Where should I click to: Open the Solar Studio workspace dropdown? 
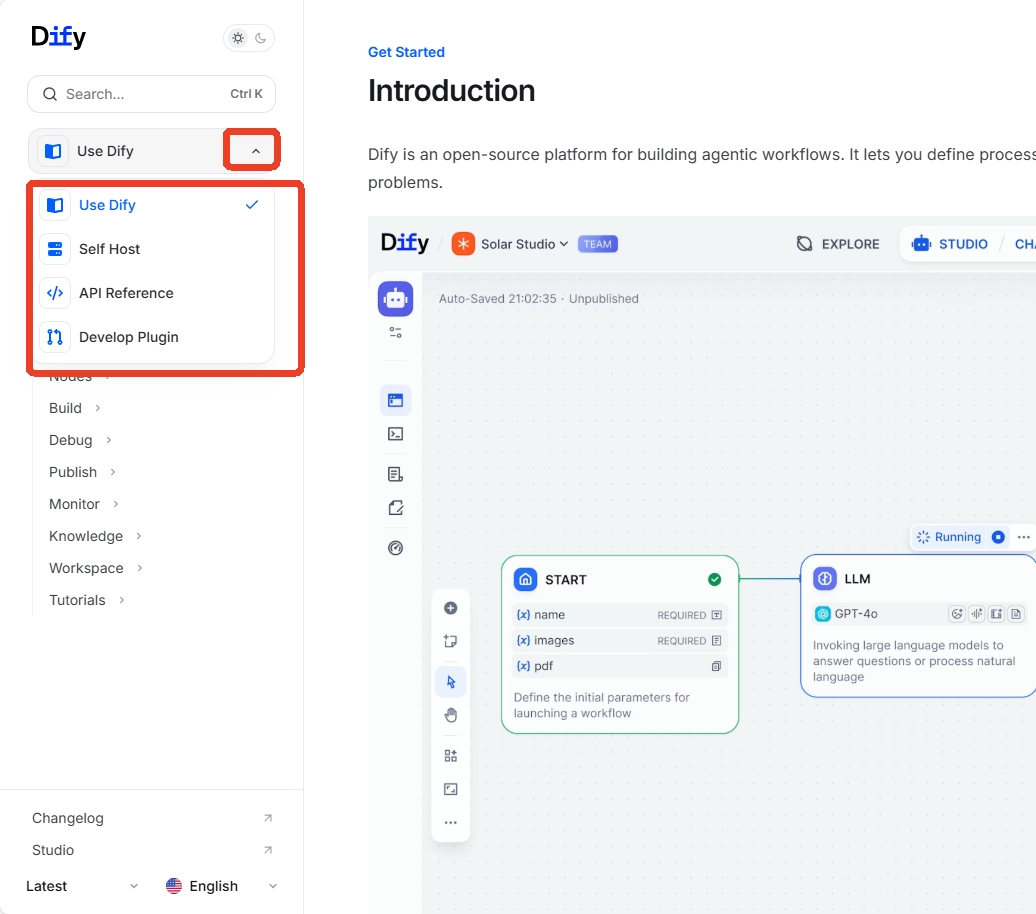coord(525,245)
